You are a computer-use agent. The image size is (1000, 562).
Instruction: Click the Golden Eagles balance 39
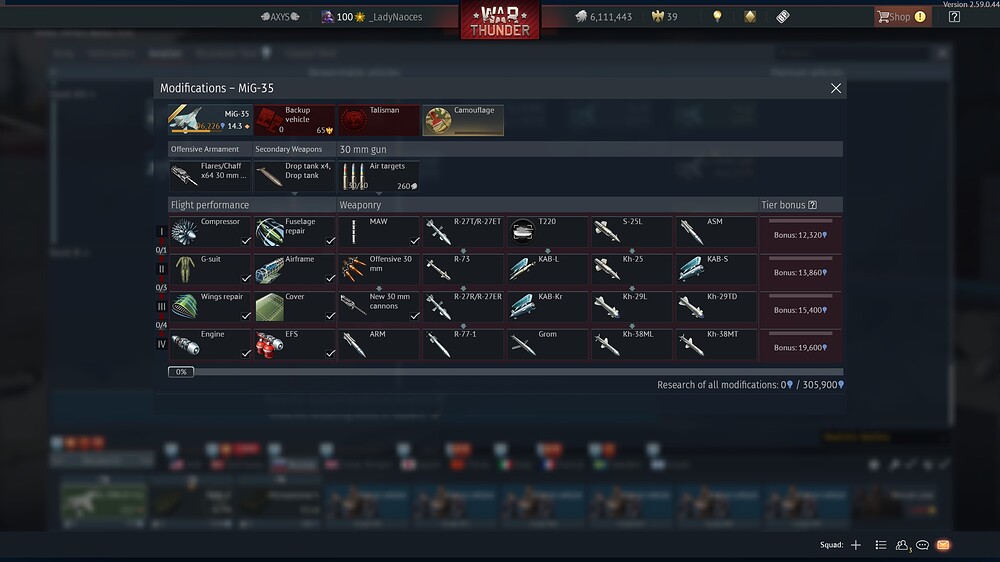(665, 17)
